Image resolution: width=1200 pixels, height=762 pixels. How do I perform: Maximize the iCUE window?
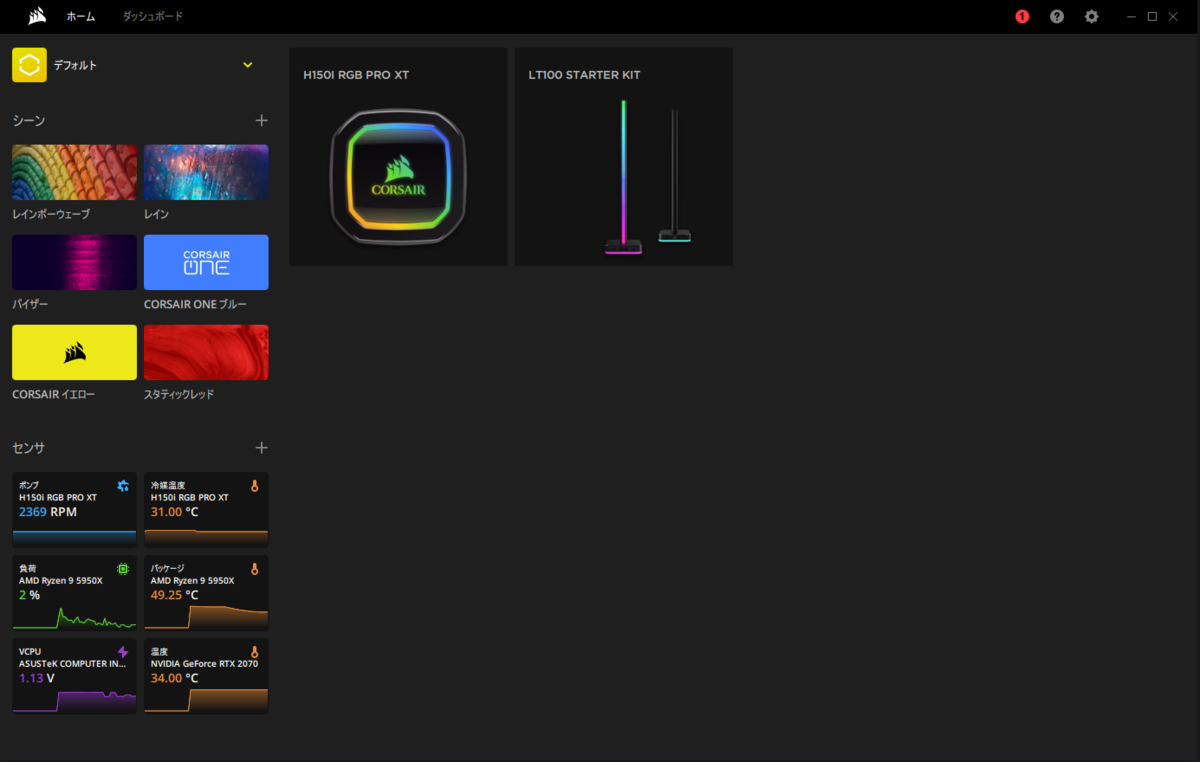1152,17
